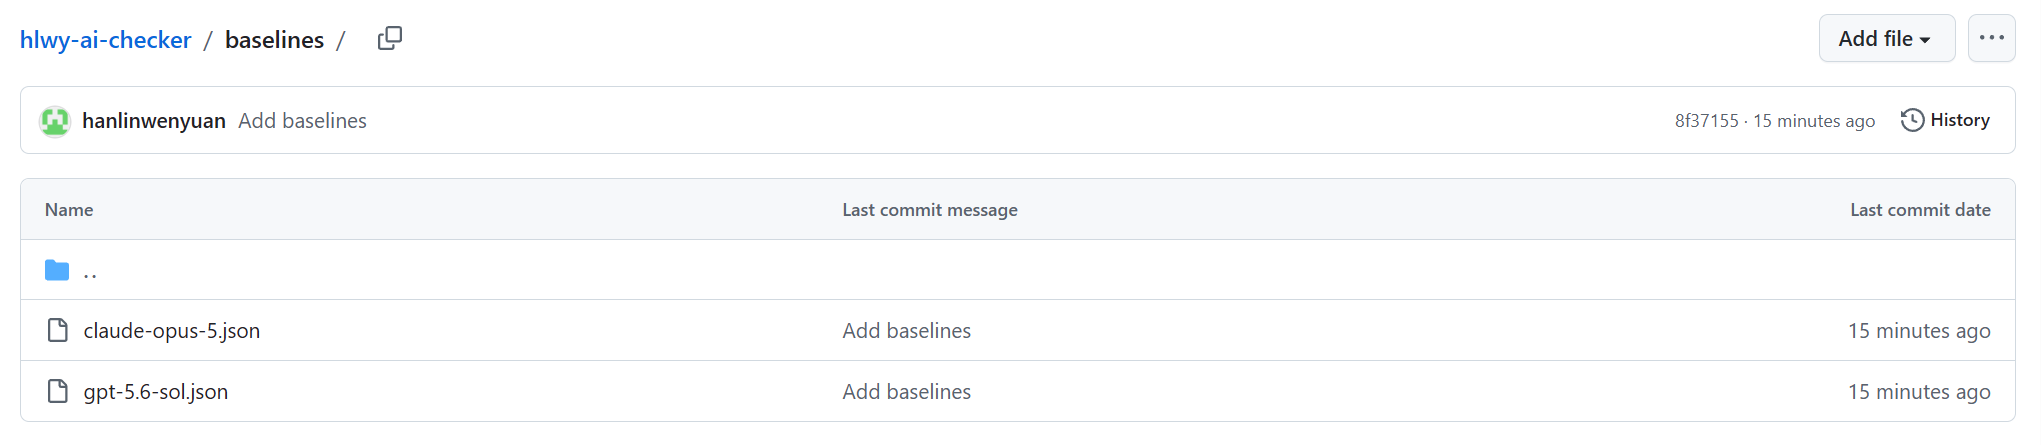Open Add baselines message for gpt-5.6-sol.json
This screenshot has height=445, width=2041.
click(906, 392)
